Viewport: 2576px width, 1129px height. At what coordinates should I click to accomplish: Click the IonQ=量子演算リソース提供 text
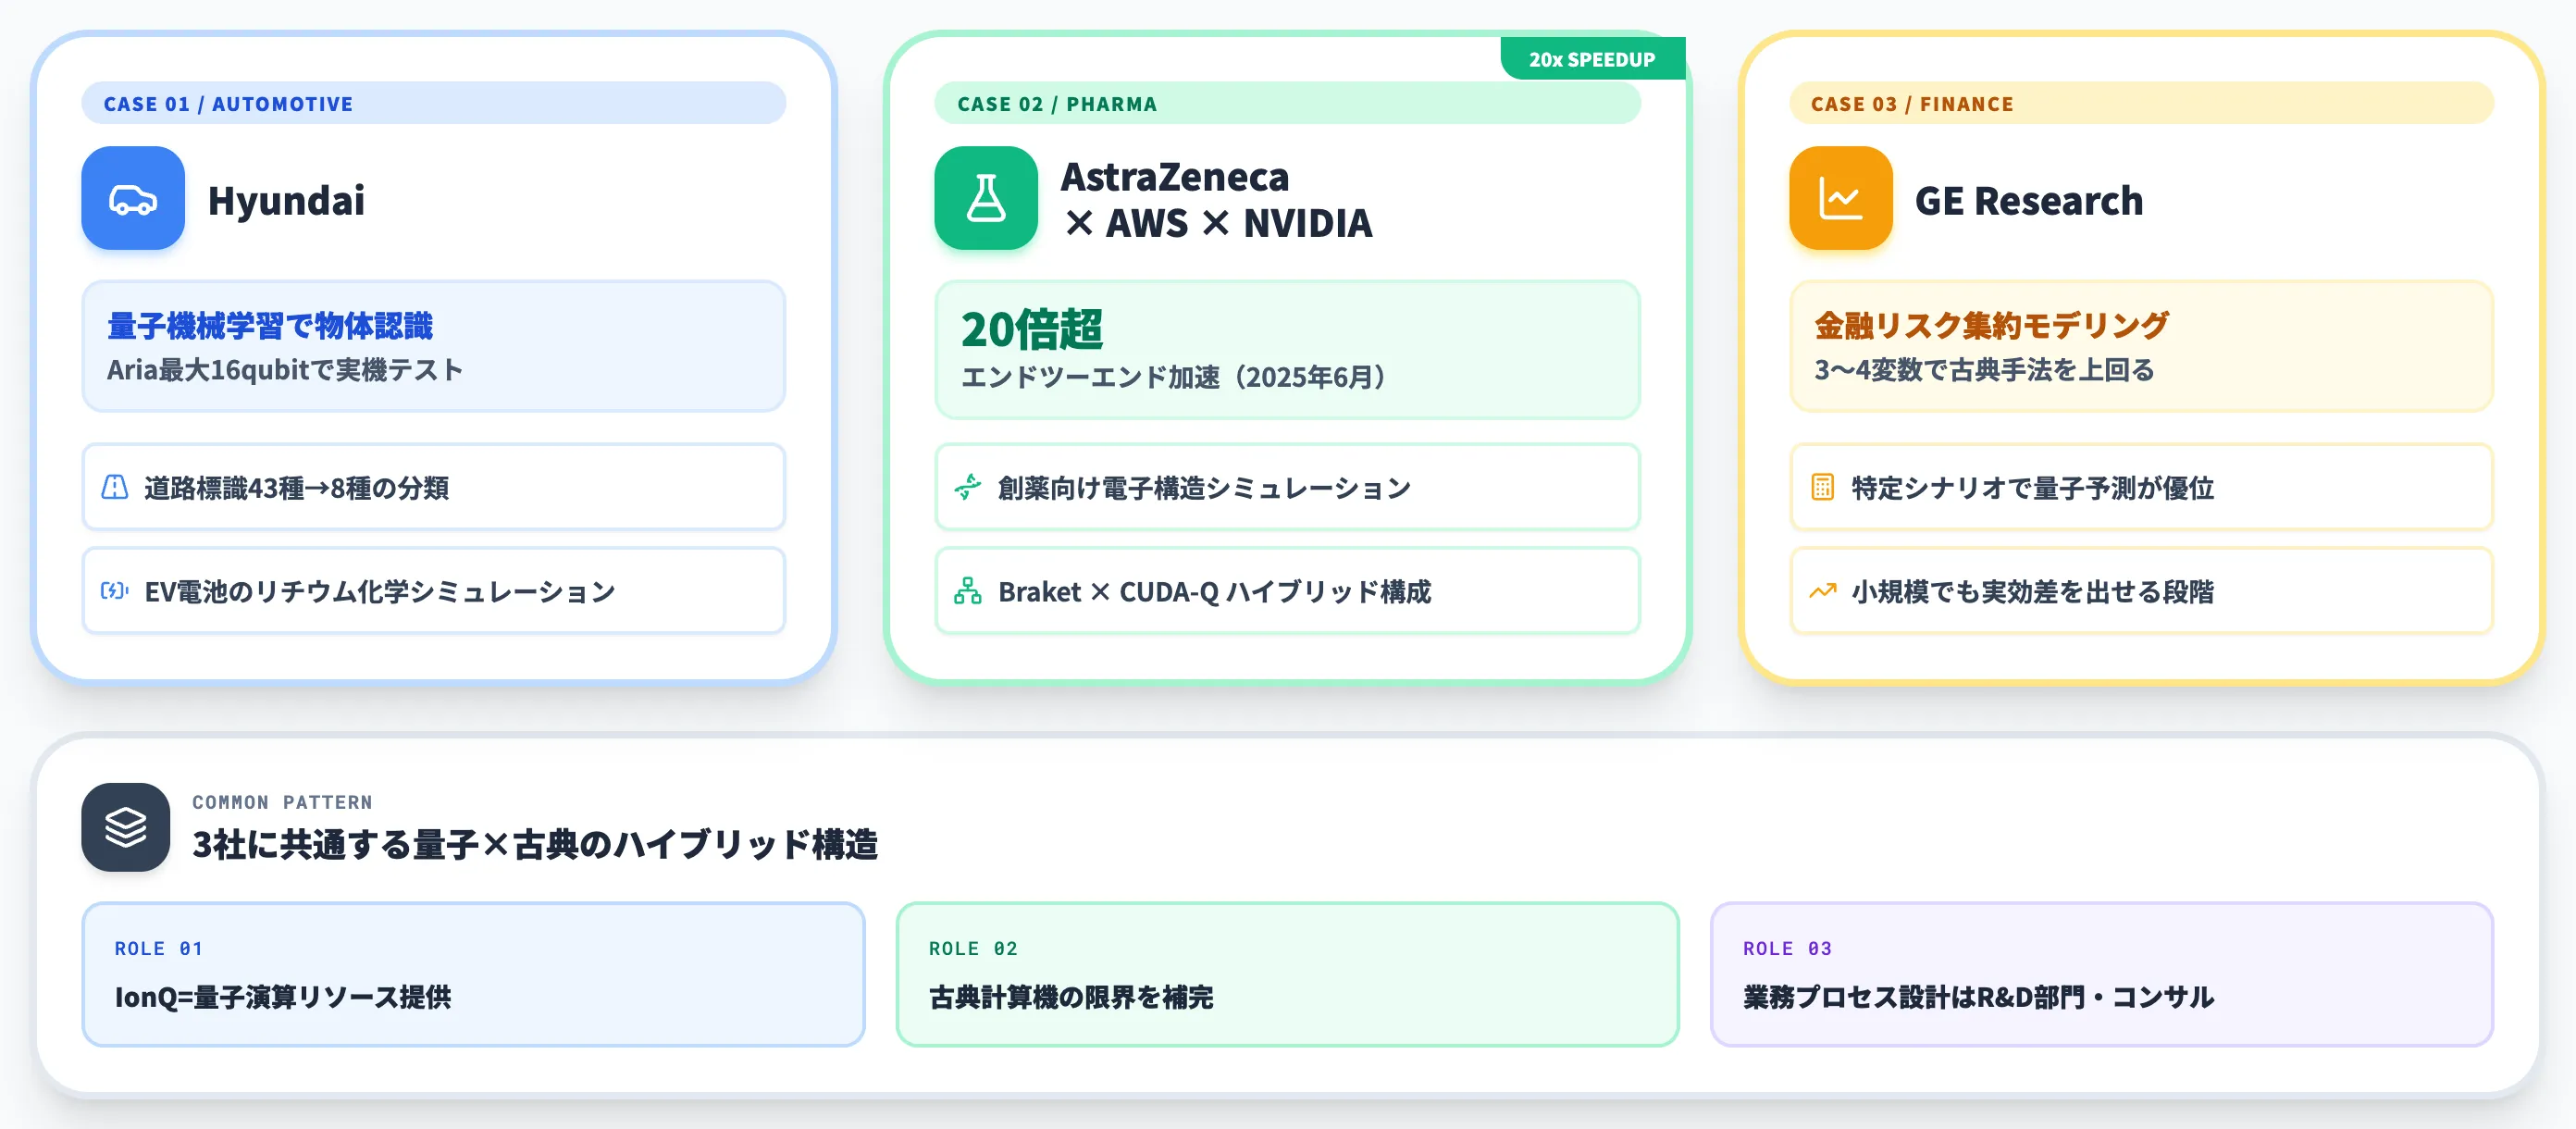click(x=283, y=997)
